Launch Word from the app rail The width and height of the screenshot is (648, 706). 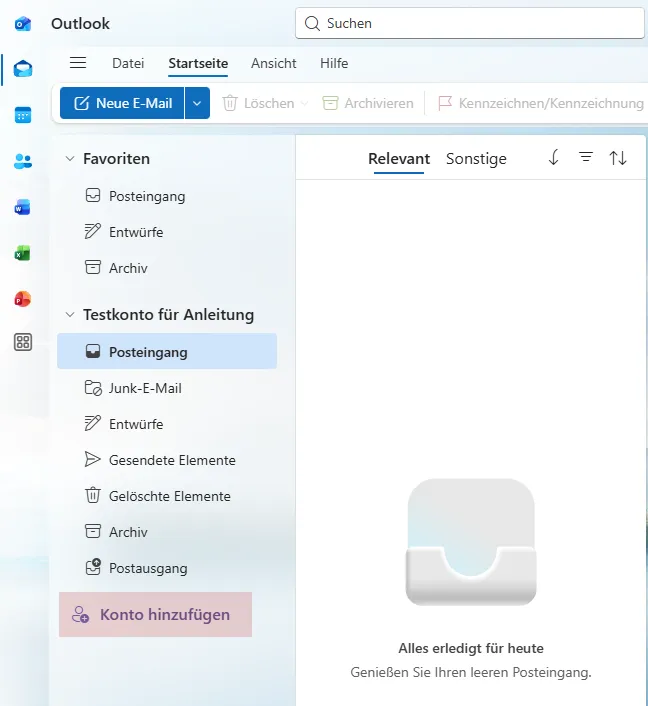[x=23, y=207]
